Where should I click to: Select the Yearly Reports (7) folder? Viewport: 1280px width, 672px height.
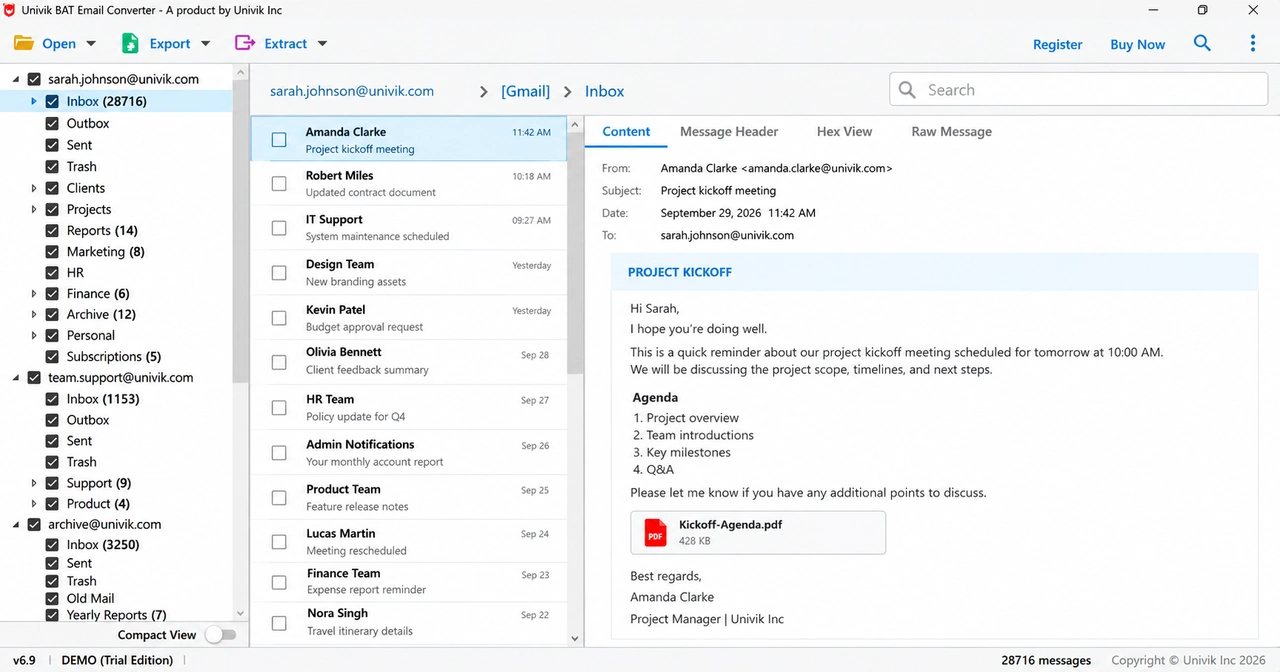116,615
